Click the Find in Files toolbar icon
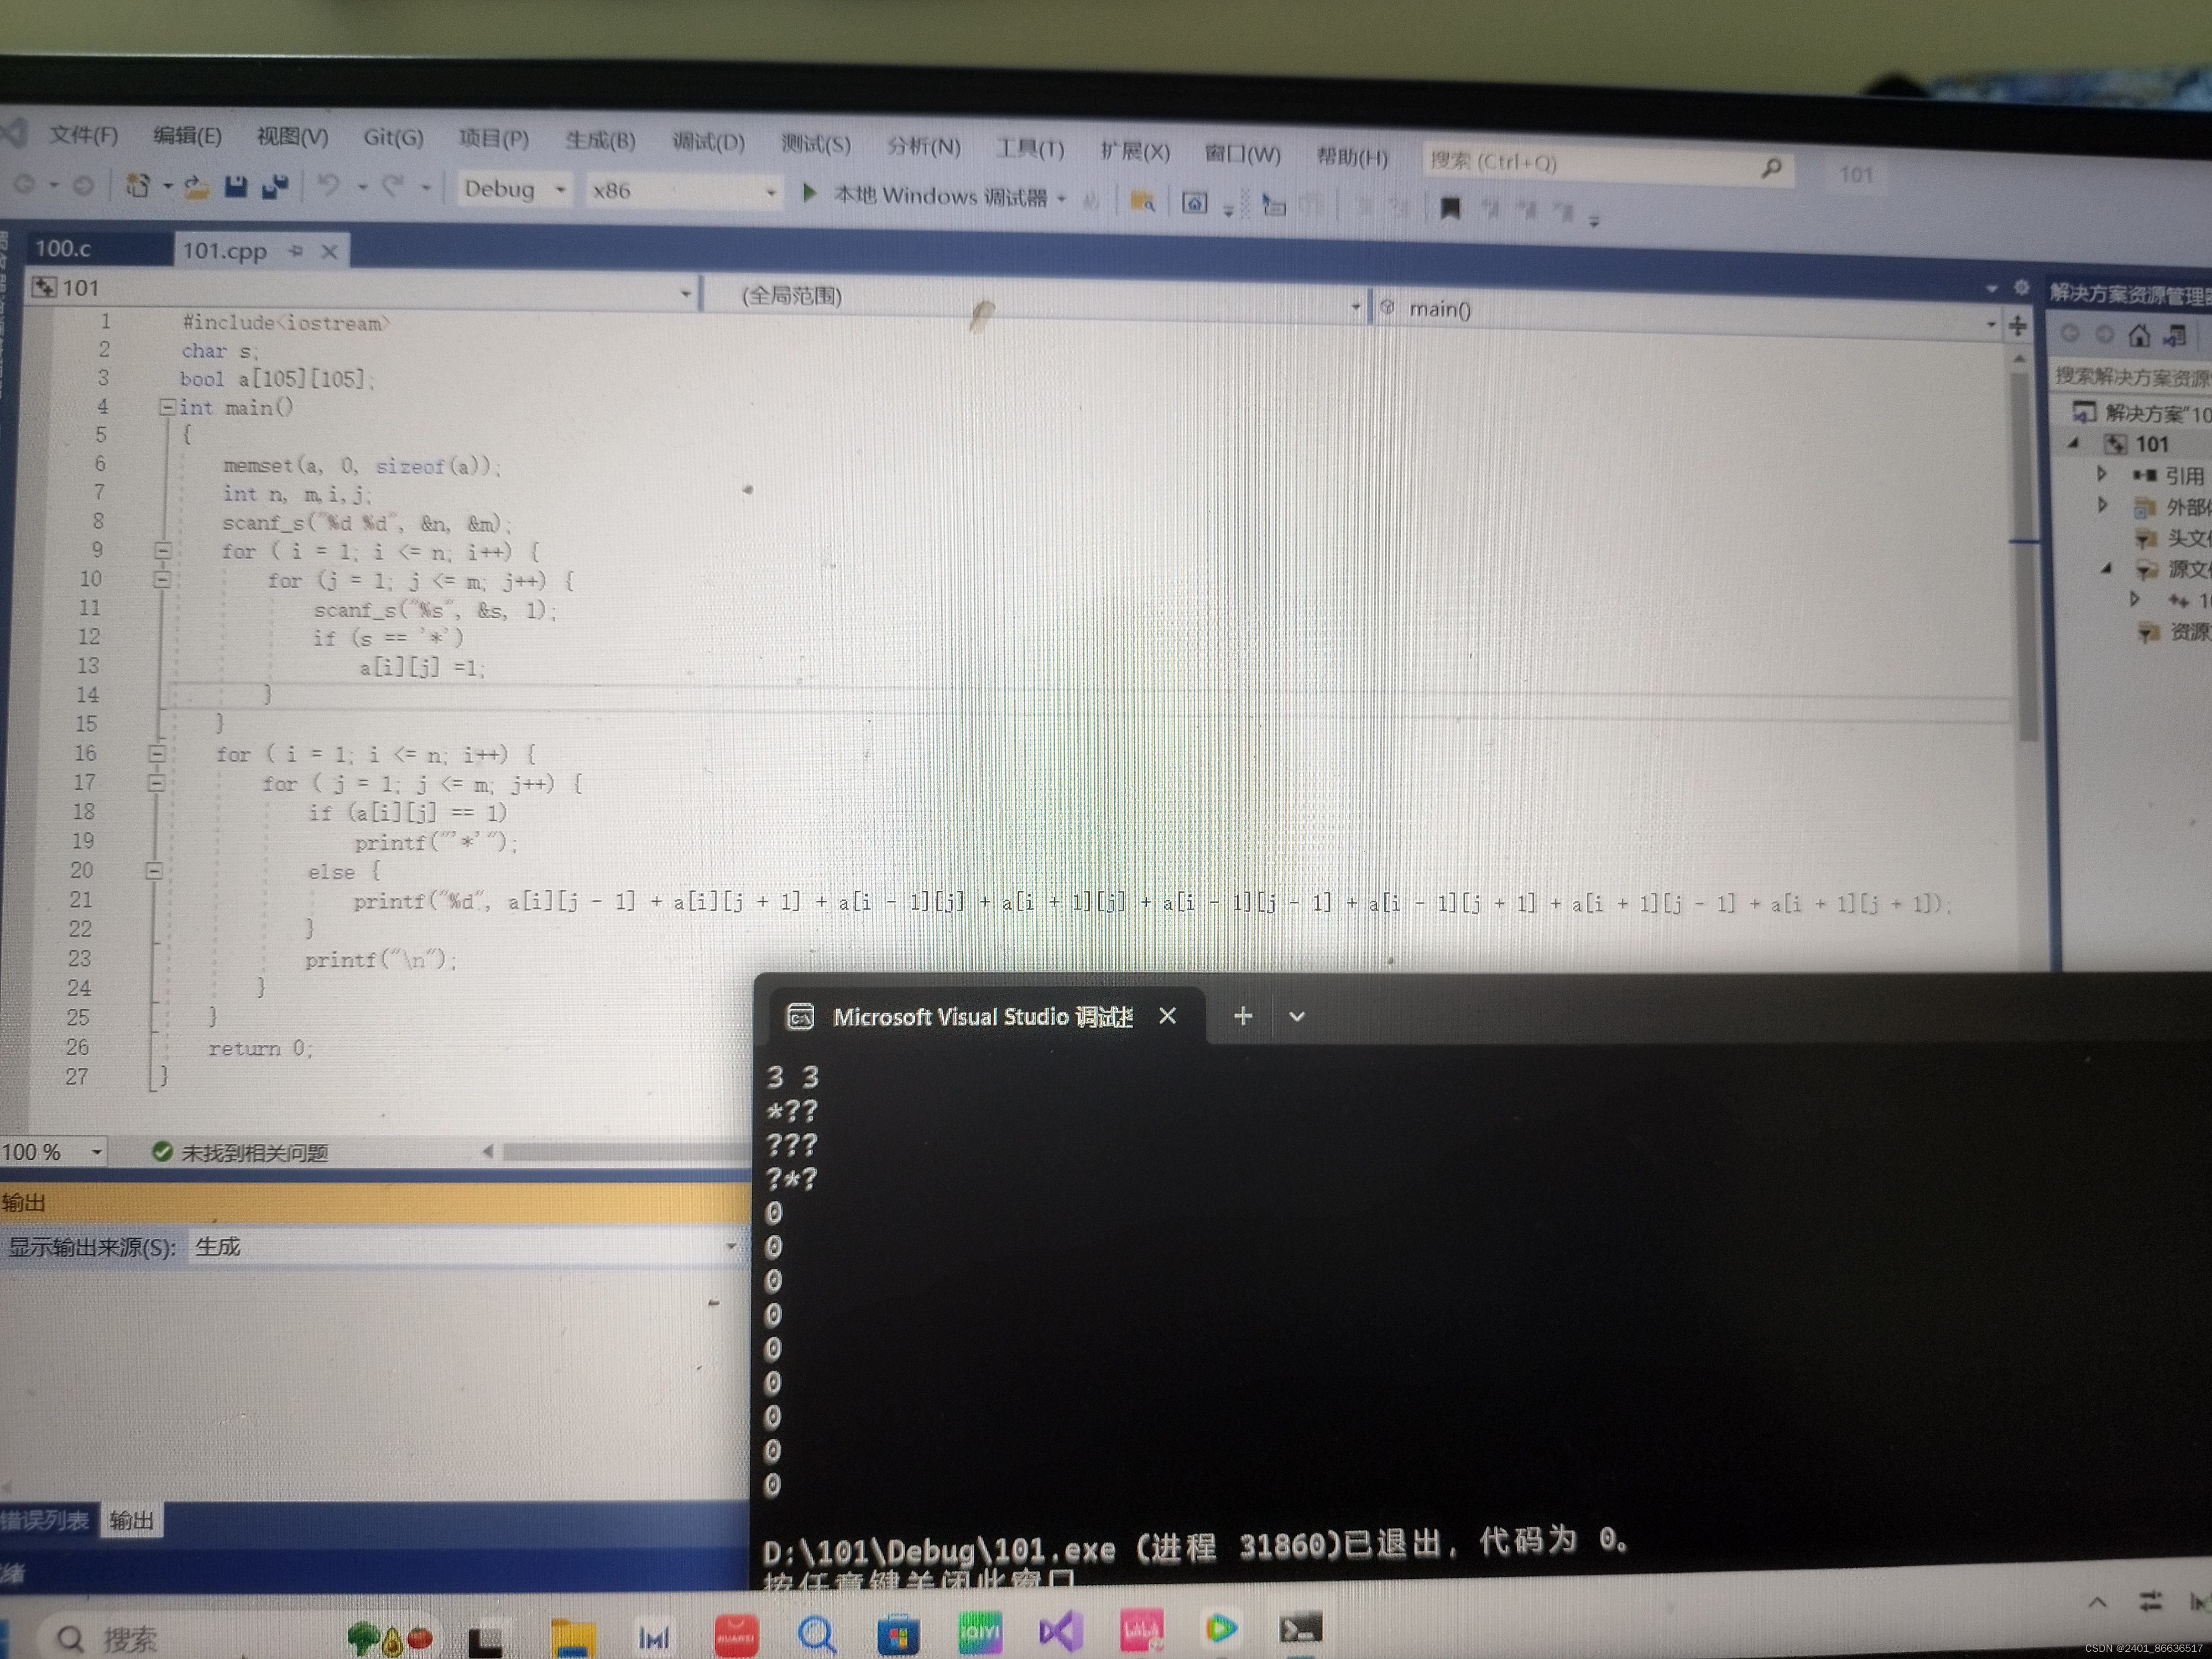The width and height of the screenshot is (2212, 1659). tap(1141, 201)
